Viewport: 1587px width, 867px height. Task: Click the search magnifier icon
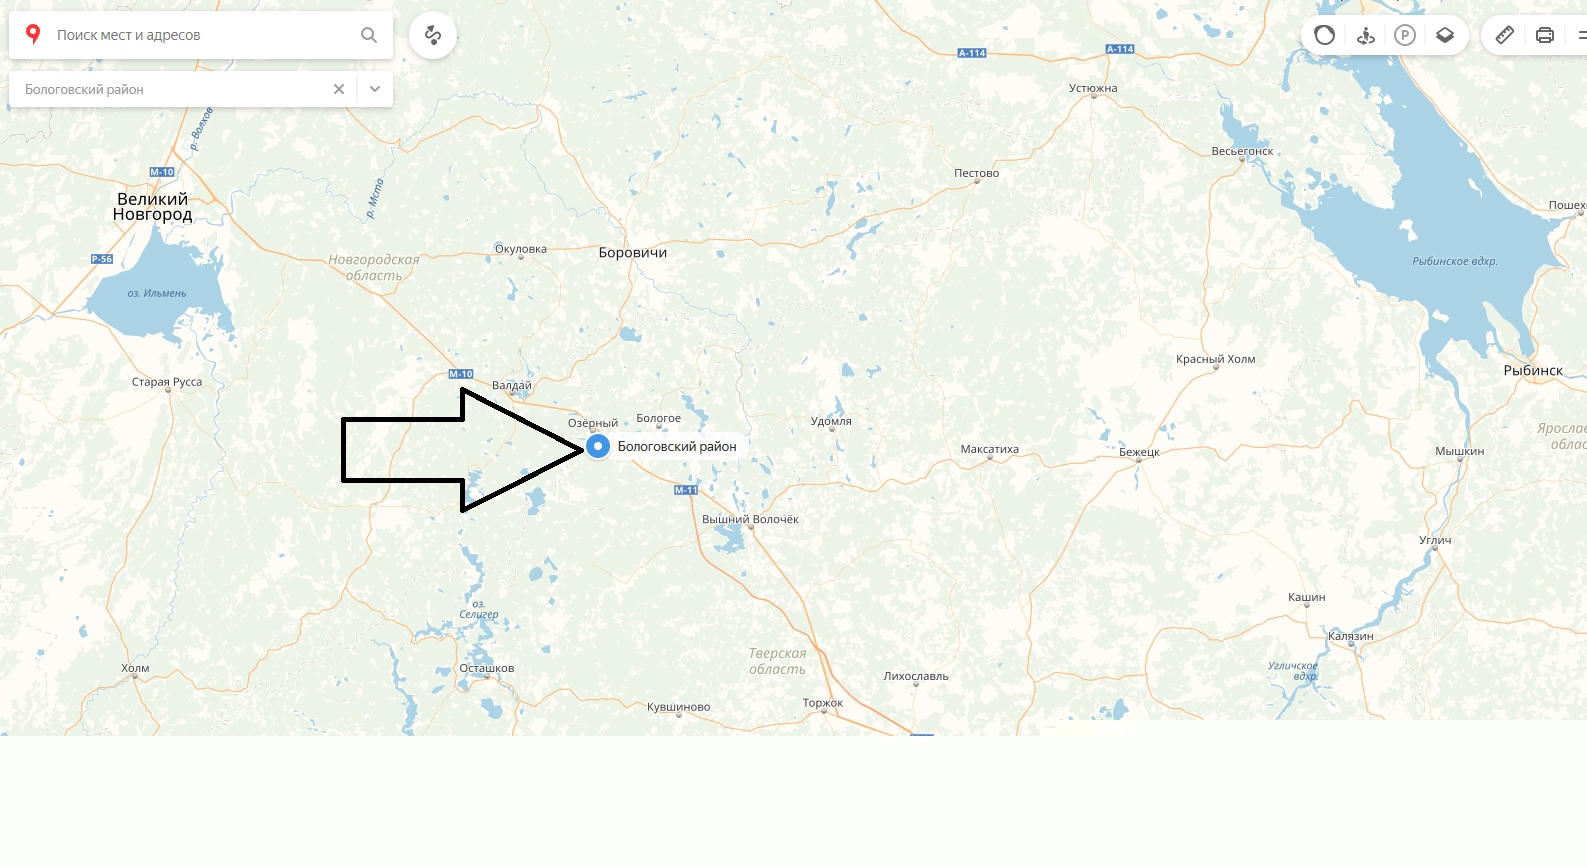click(369, 35)
